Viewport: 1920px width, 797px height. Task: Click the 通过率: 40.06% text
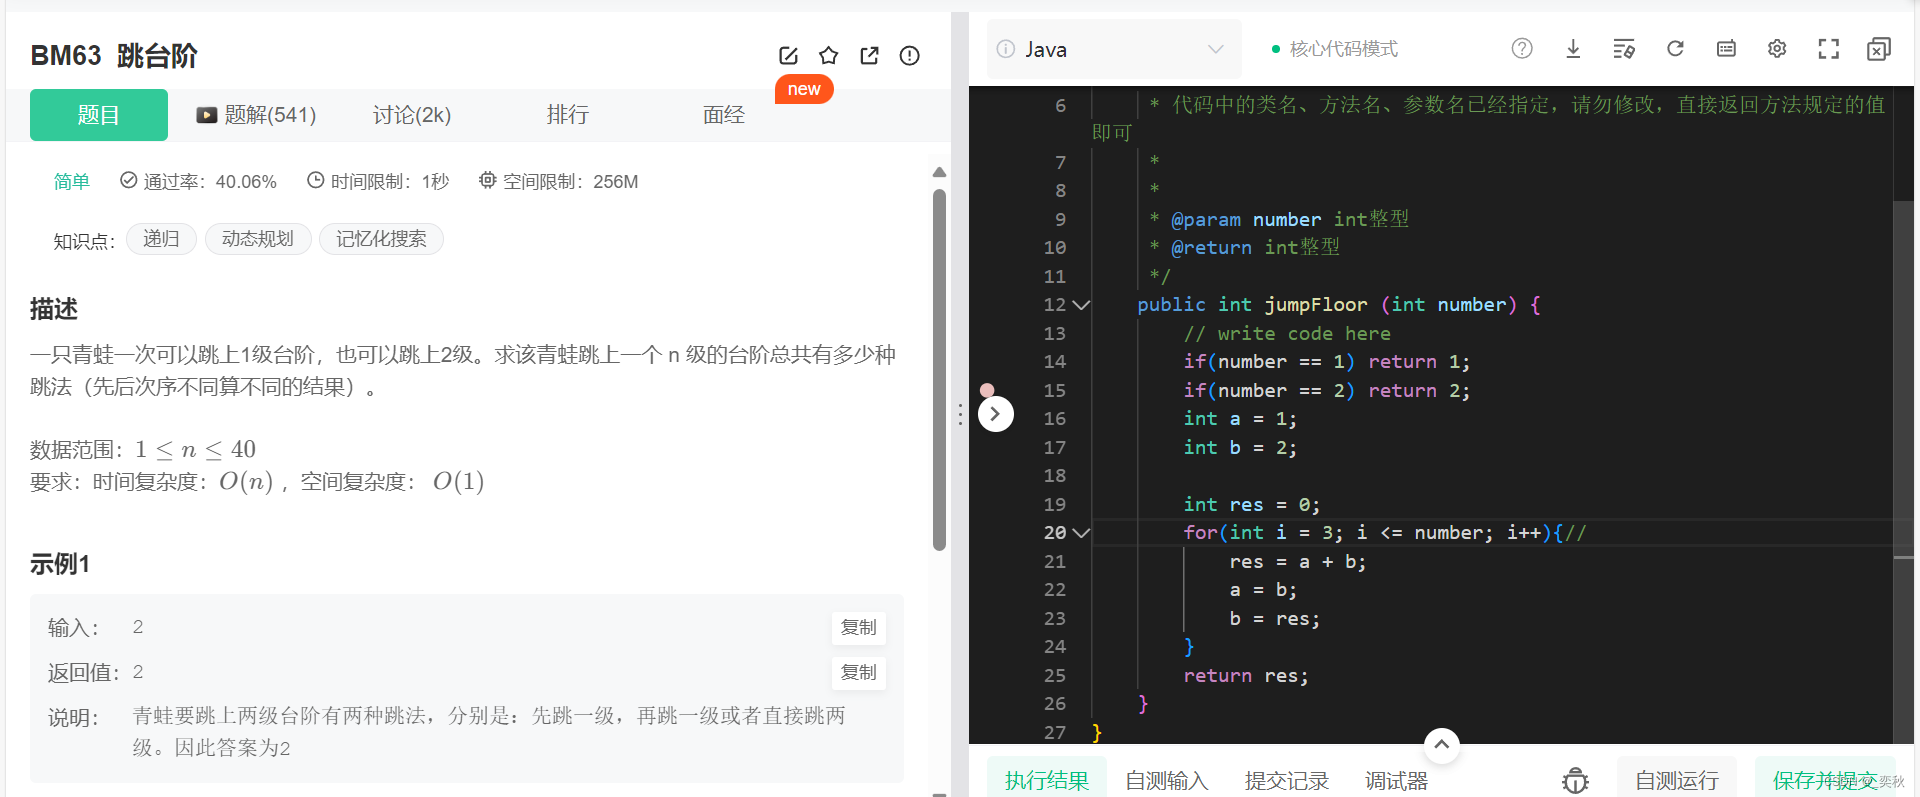[198, 182]
